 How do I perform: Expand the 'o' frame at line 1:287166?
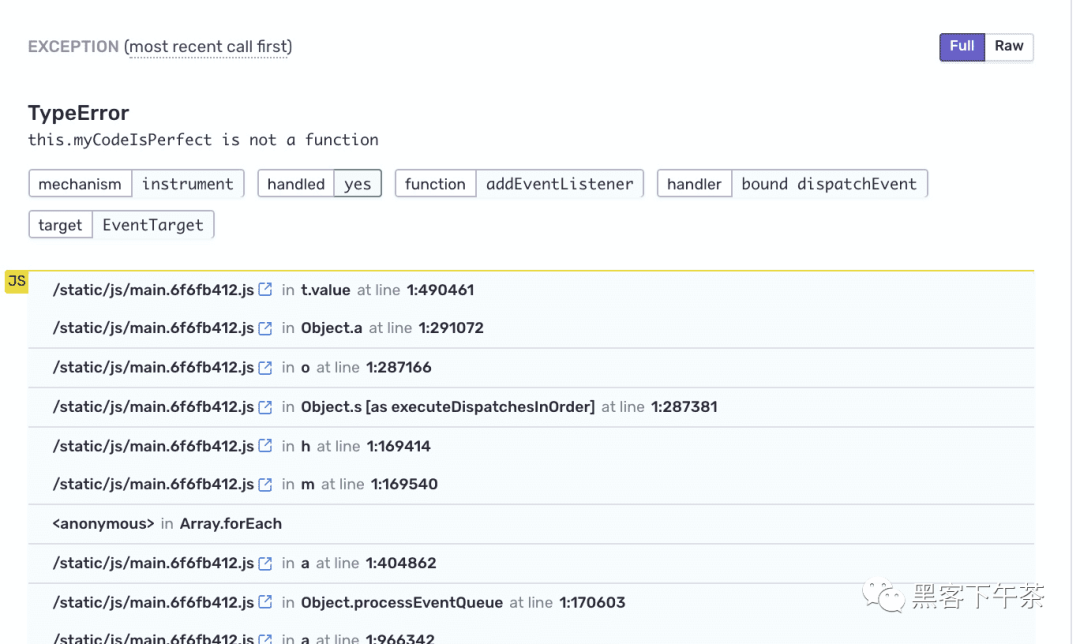(x=531, y=368)
